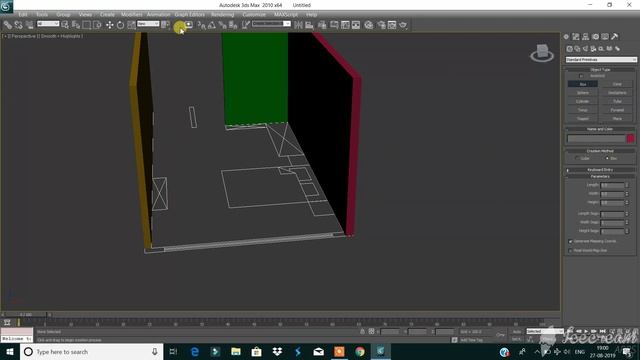Select Shapes category in Create panel
Screen dimensions: 640x360
(577, 49)
